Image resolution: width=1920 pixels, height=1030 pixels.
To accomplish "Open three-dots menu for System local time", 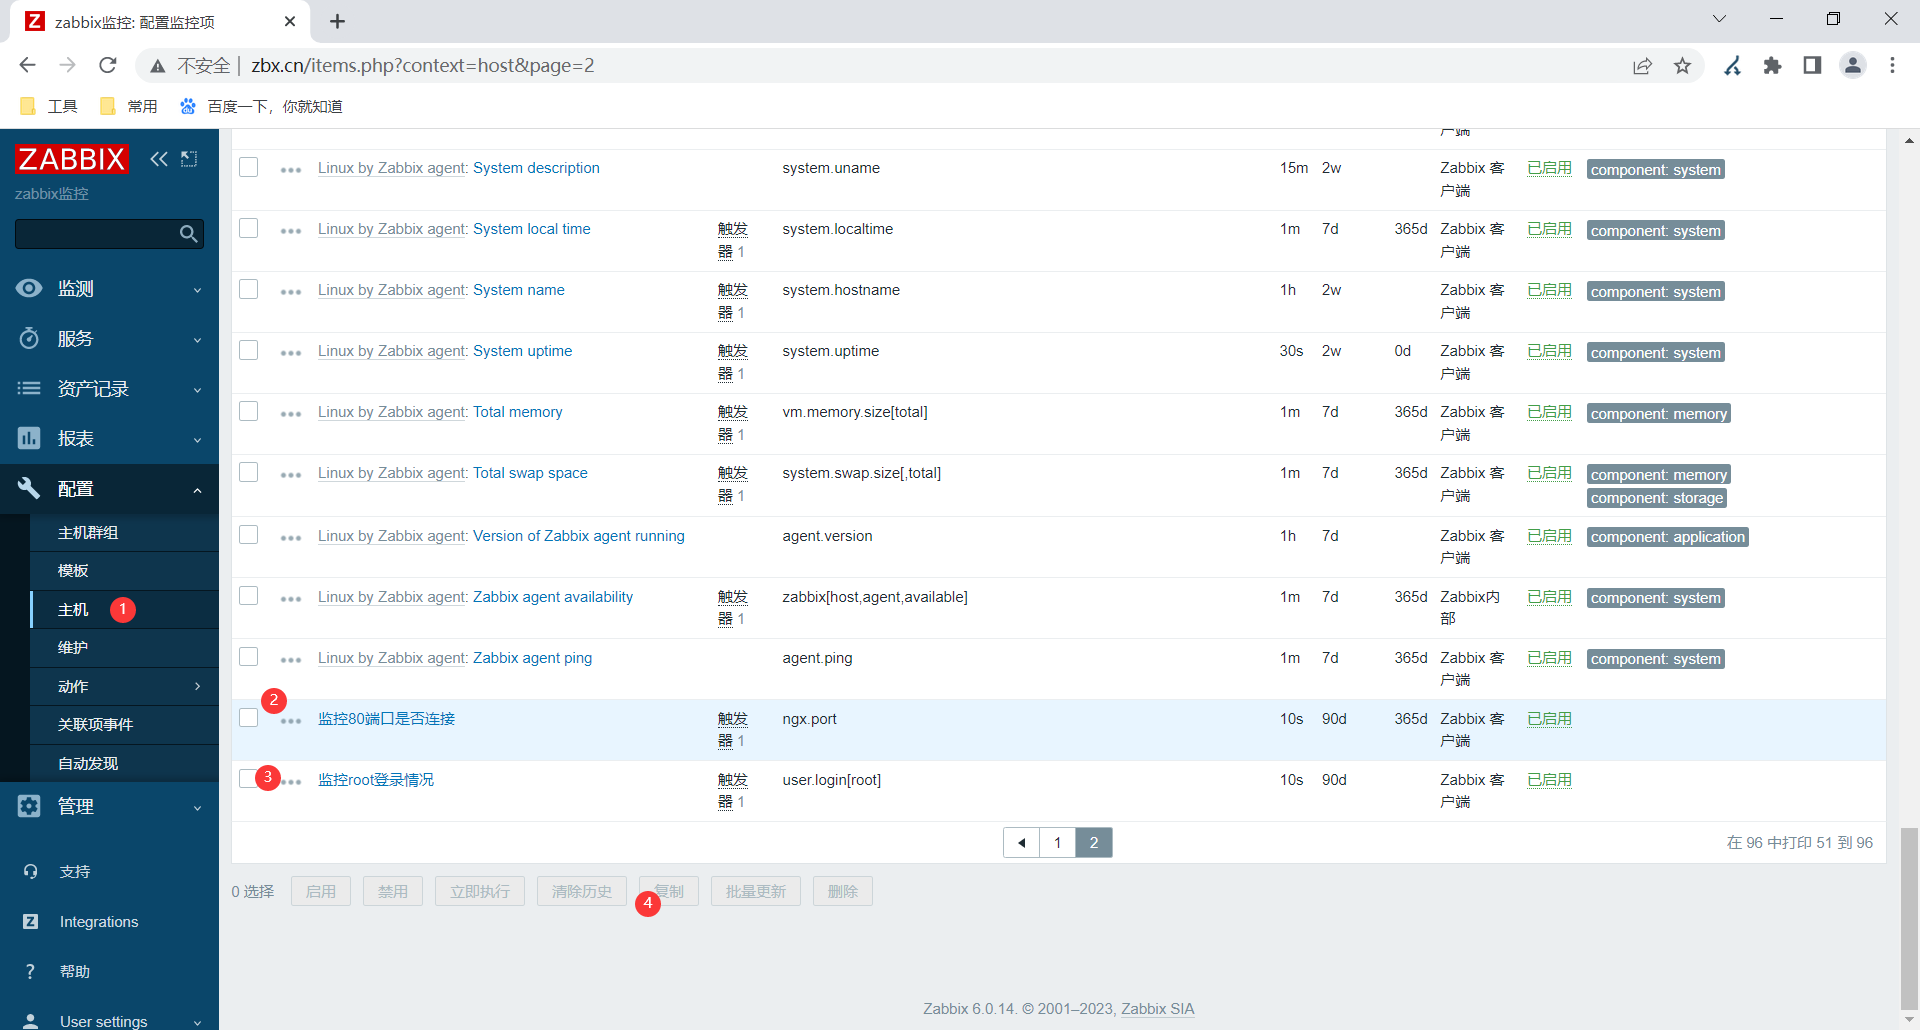I will click(x=291, y=231).
